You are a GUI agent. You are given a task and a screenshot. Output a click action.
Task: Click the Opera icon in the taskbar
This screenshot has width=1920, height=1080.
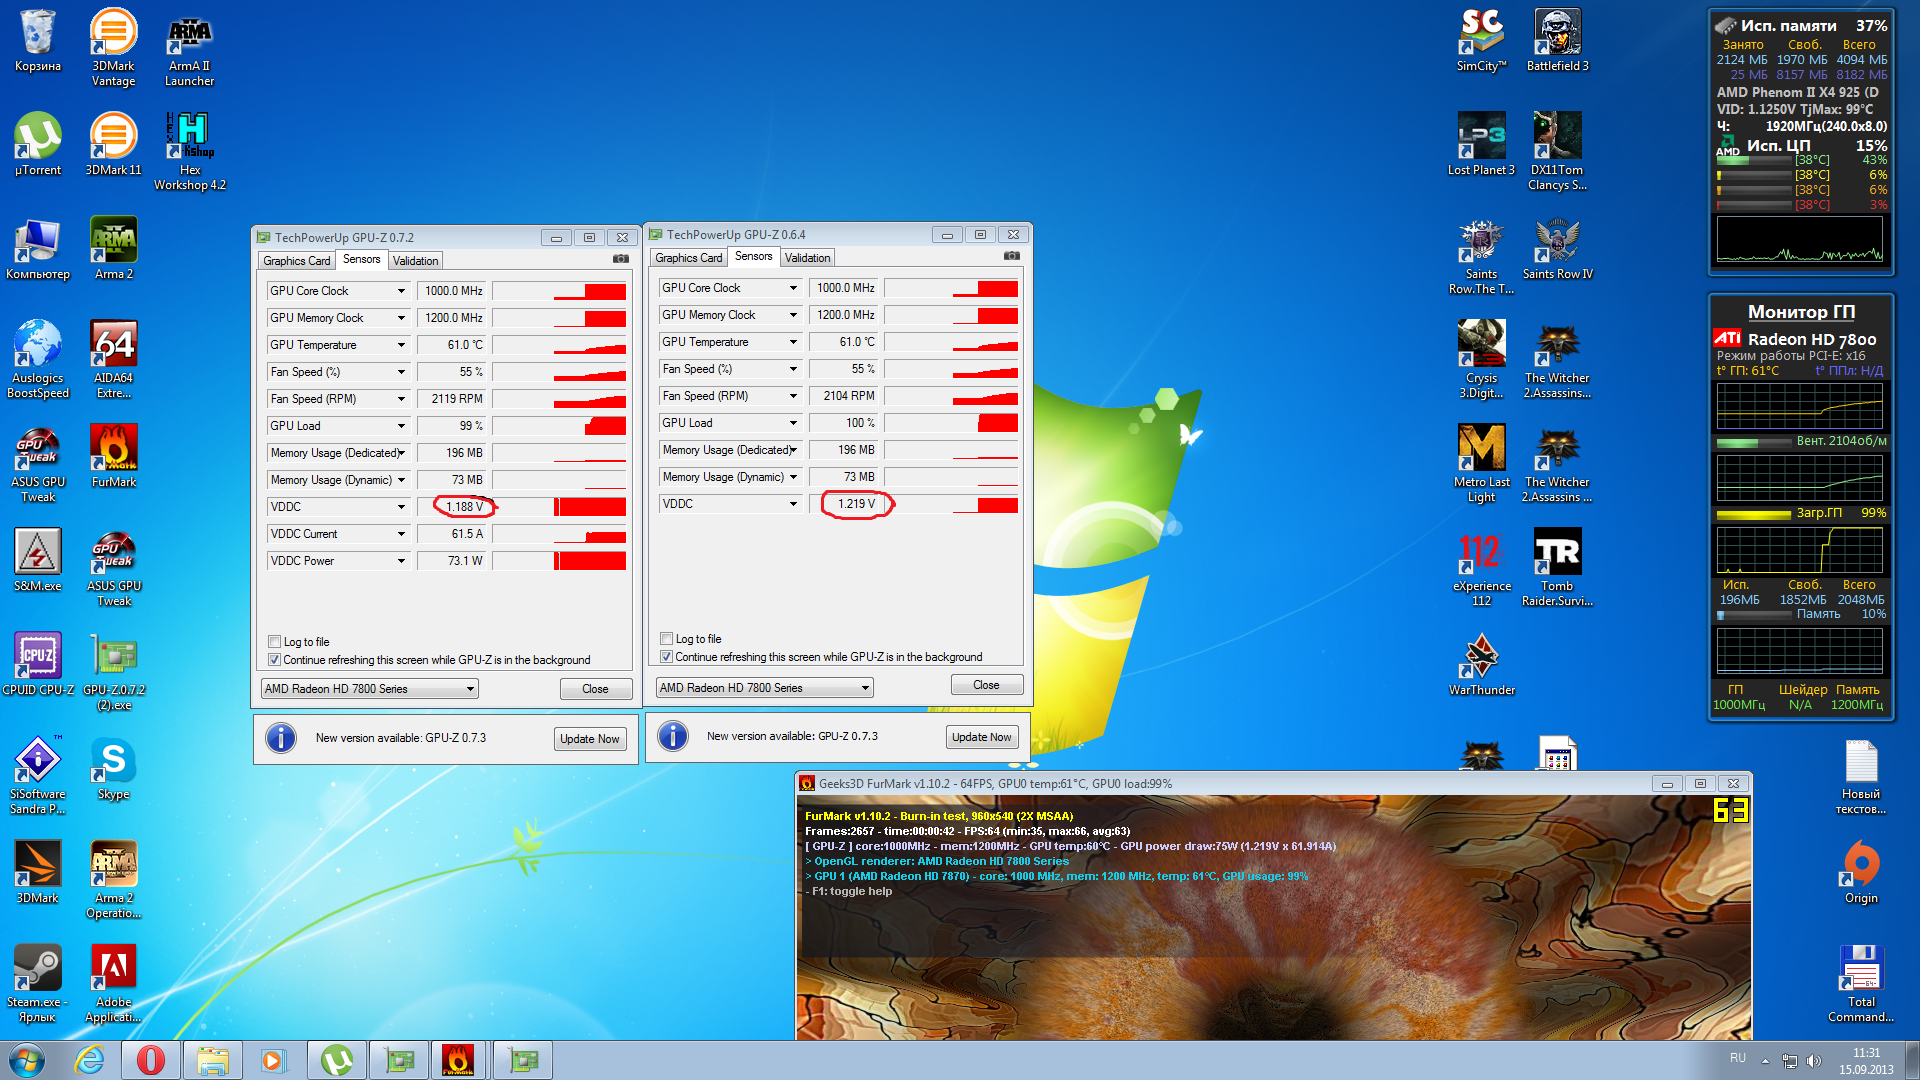click(151, 1060)
